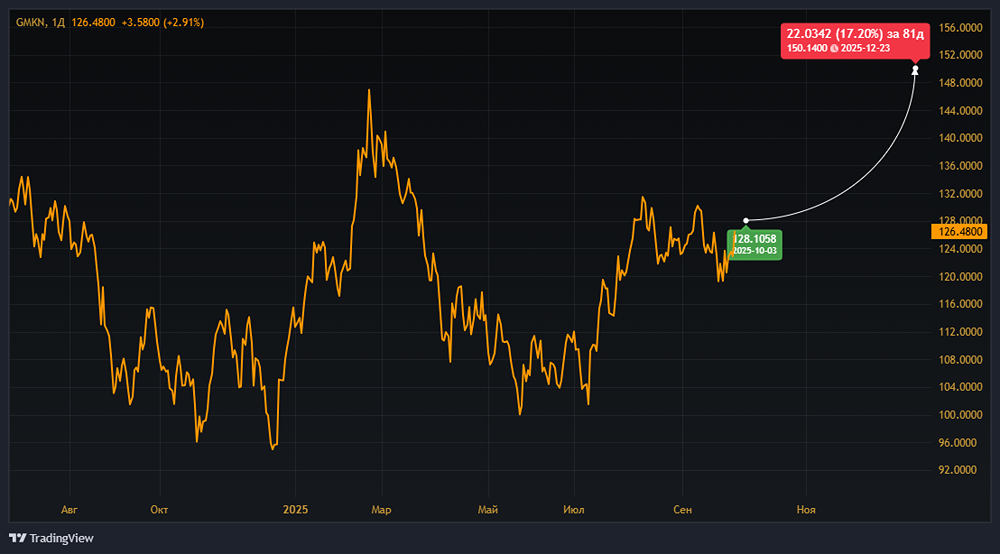Click the Сен time axis label

(682, 510)
